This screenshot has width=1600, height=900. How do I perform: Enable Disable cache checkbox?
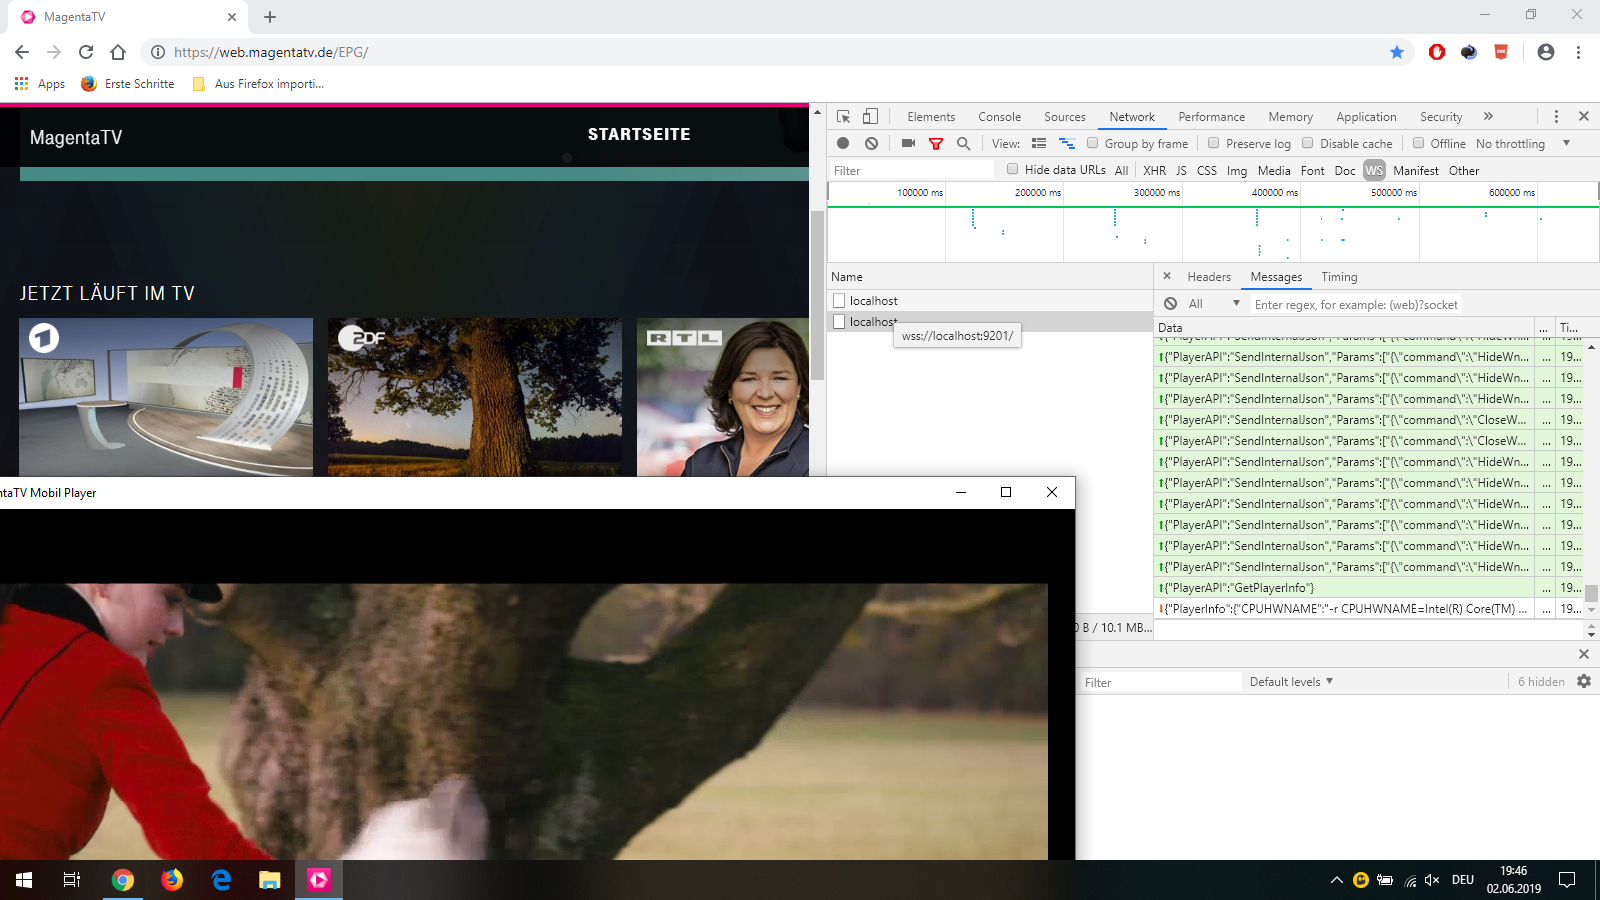click(1308, 143)
